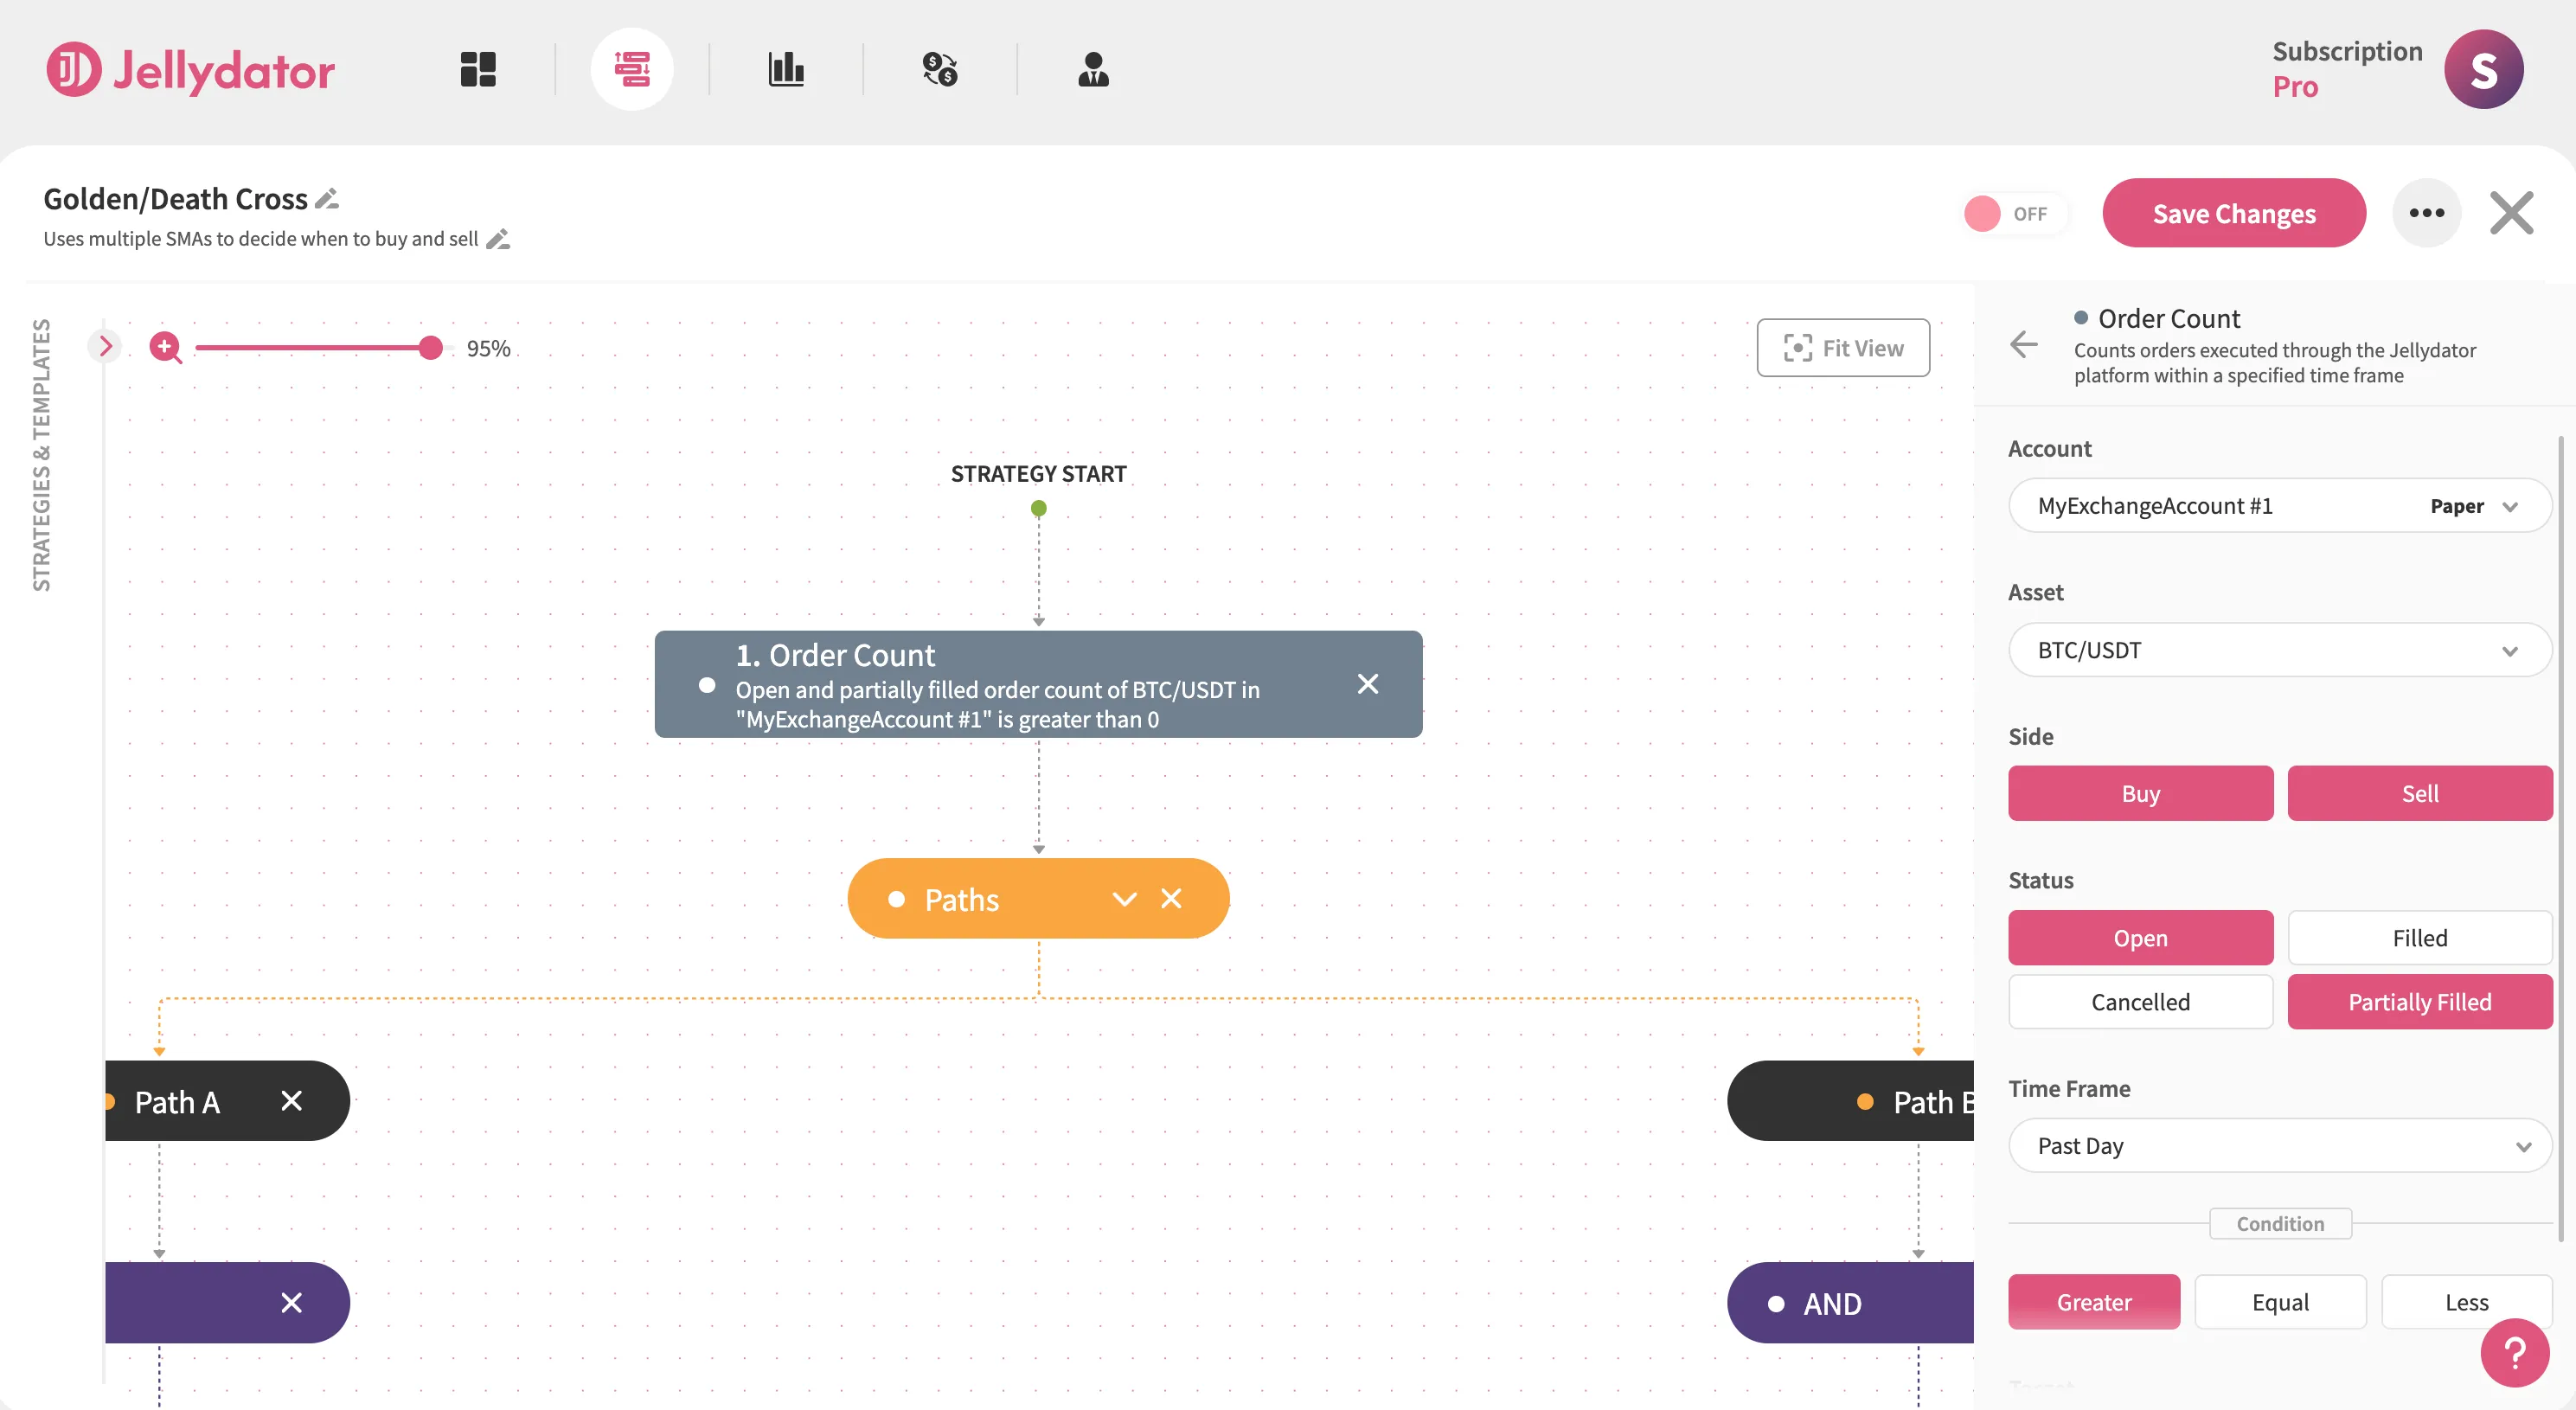
Task: Click the Subscription Pro label
Action: click(2347, 69)
